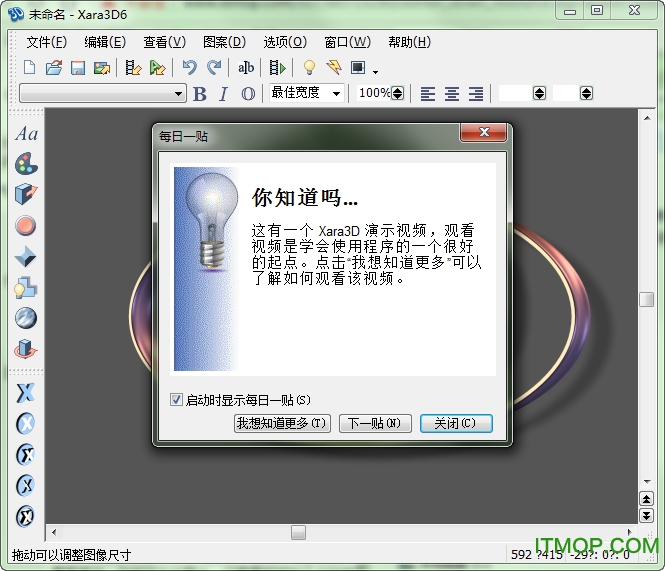Image resolution: width=665 pixels, height=571 pixels.
Task: Toggle Italic formatting
Action: [x=224, y=94]
